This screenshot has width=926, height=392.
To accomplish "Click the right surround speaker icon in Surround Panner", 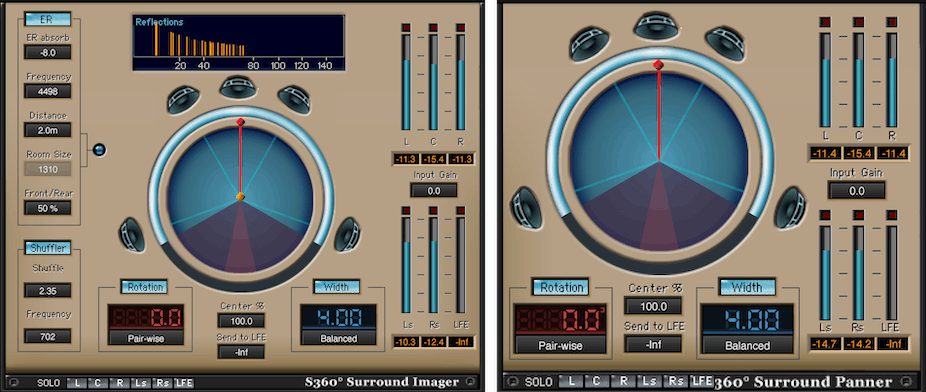I will [790, 207].
